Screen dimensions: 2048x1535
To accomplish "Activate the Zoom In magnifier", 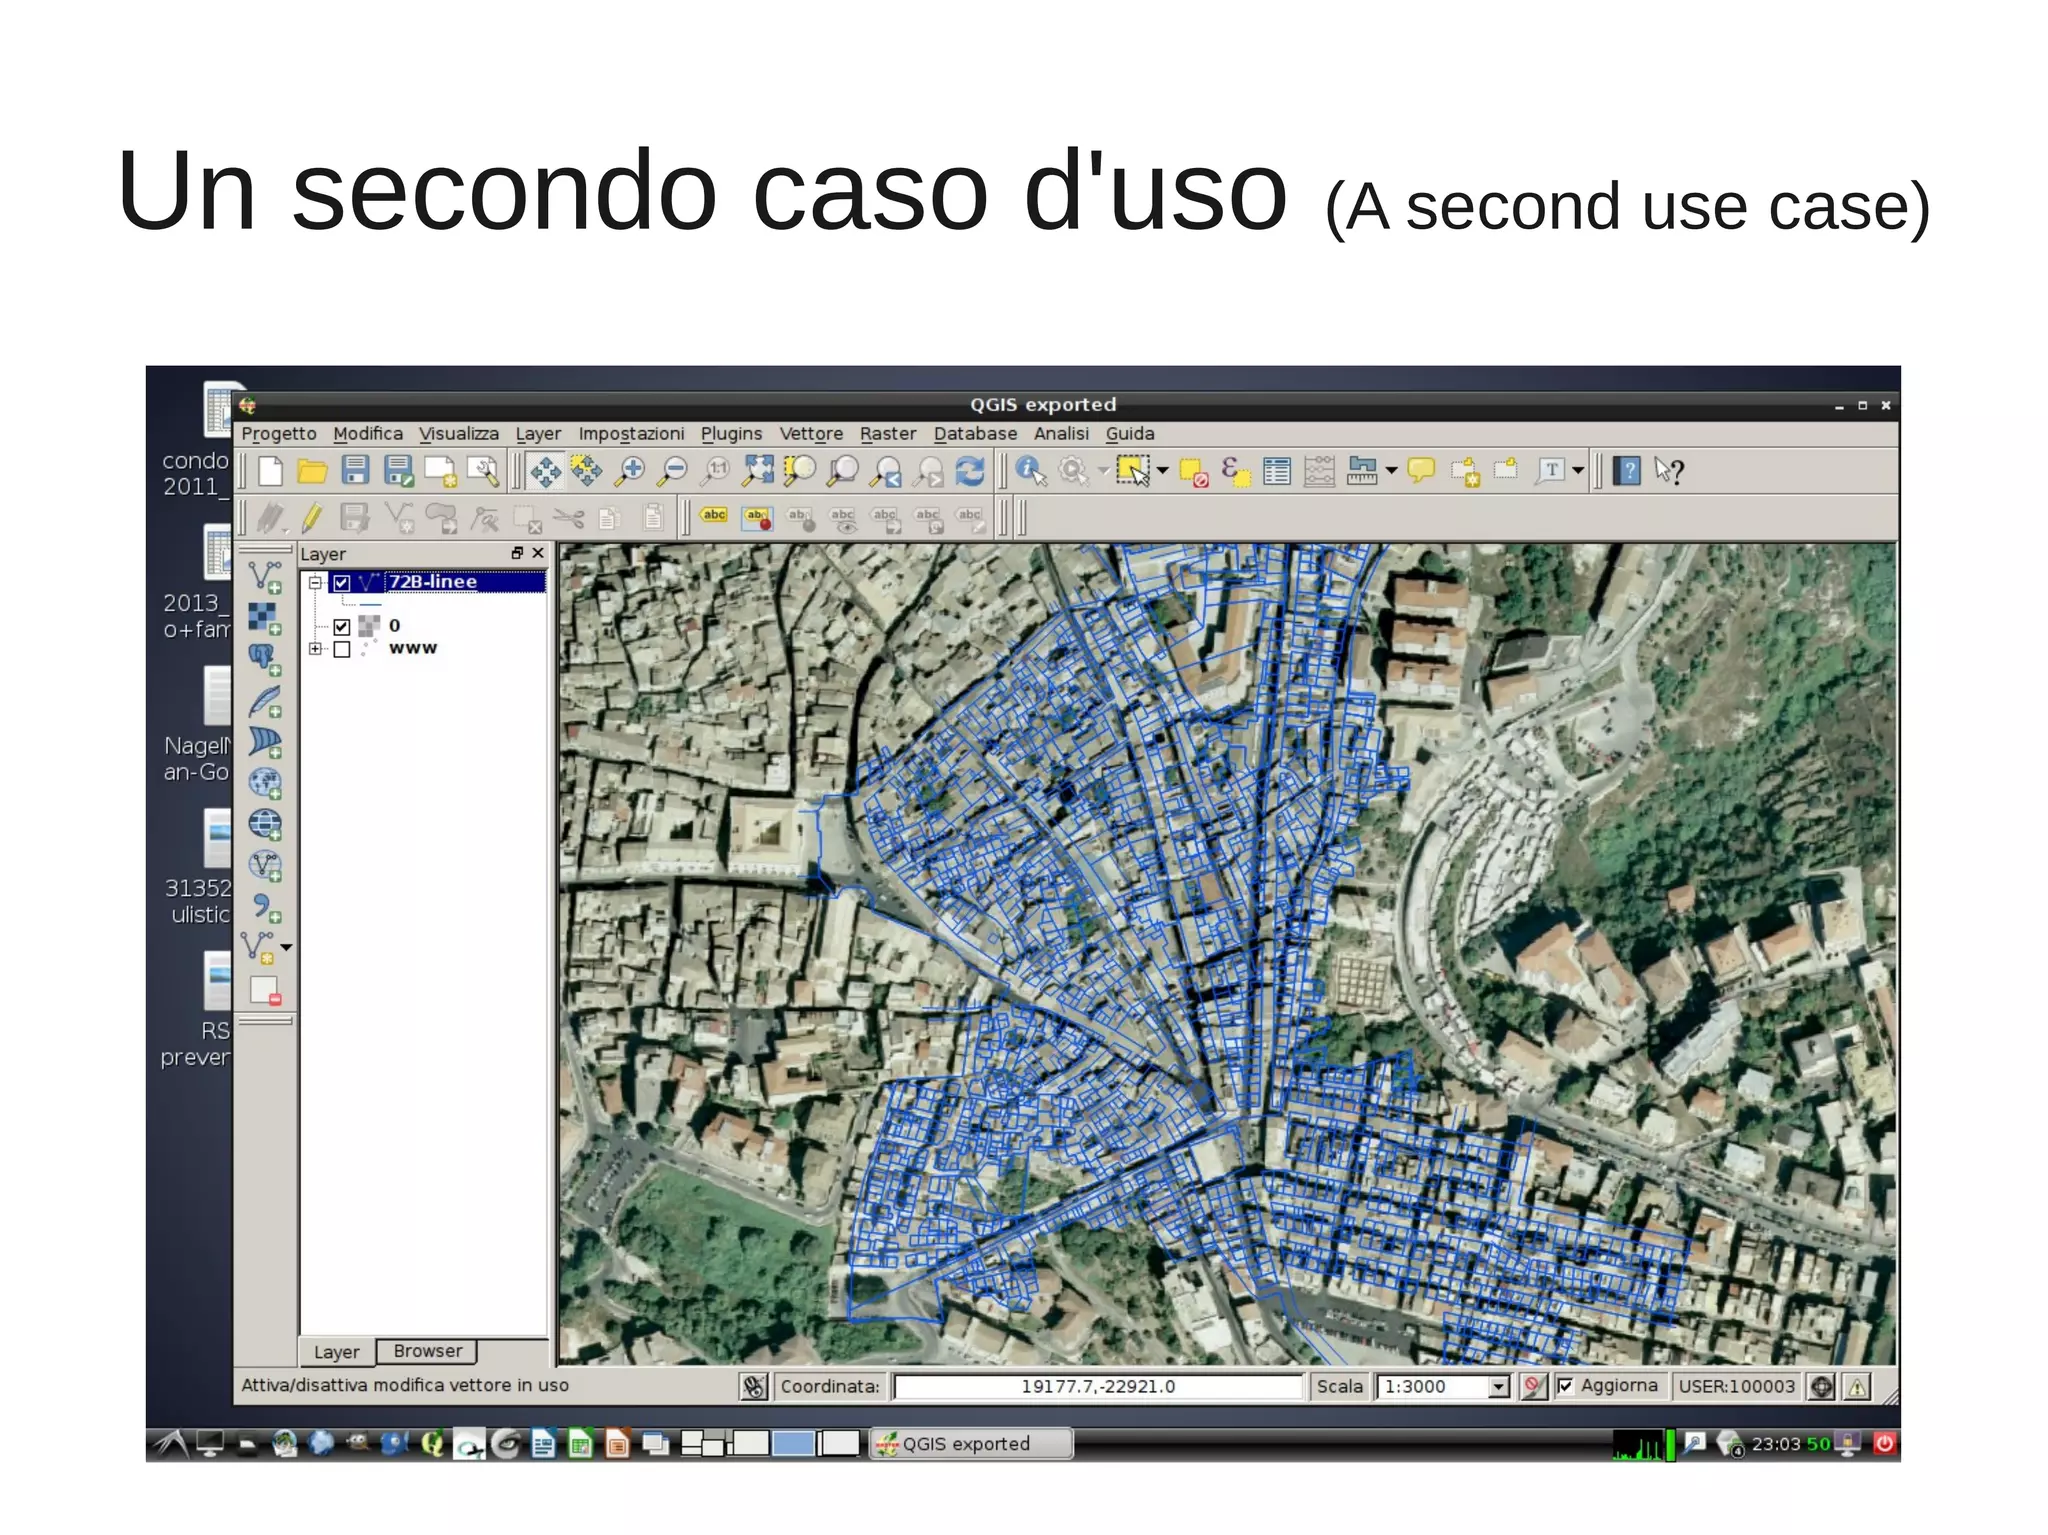I will click(630, 470).
